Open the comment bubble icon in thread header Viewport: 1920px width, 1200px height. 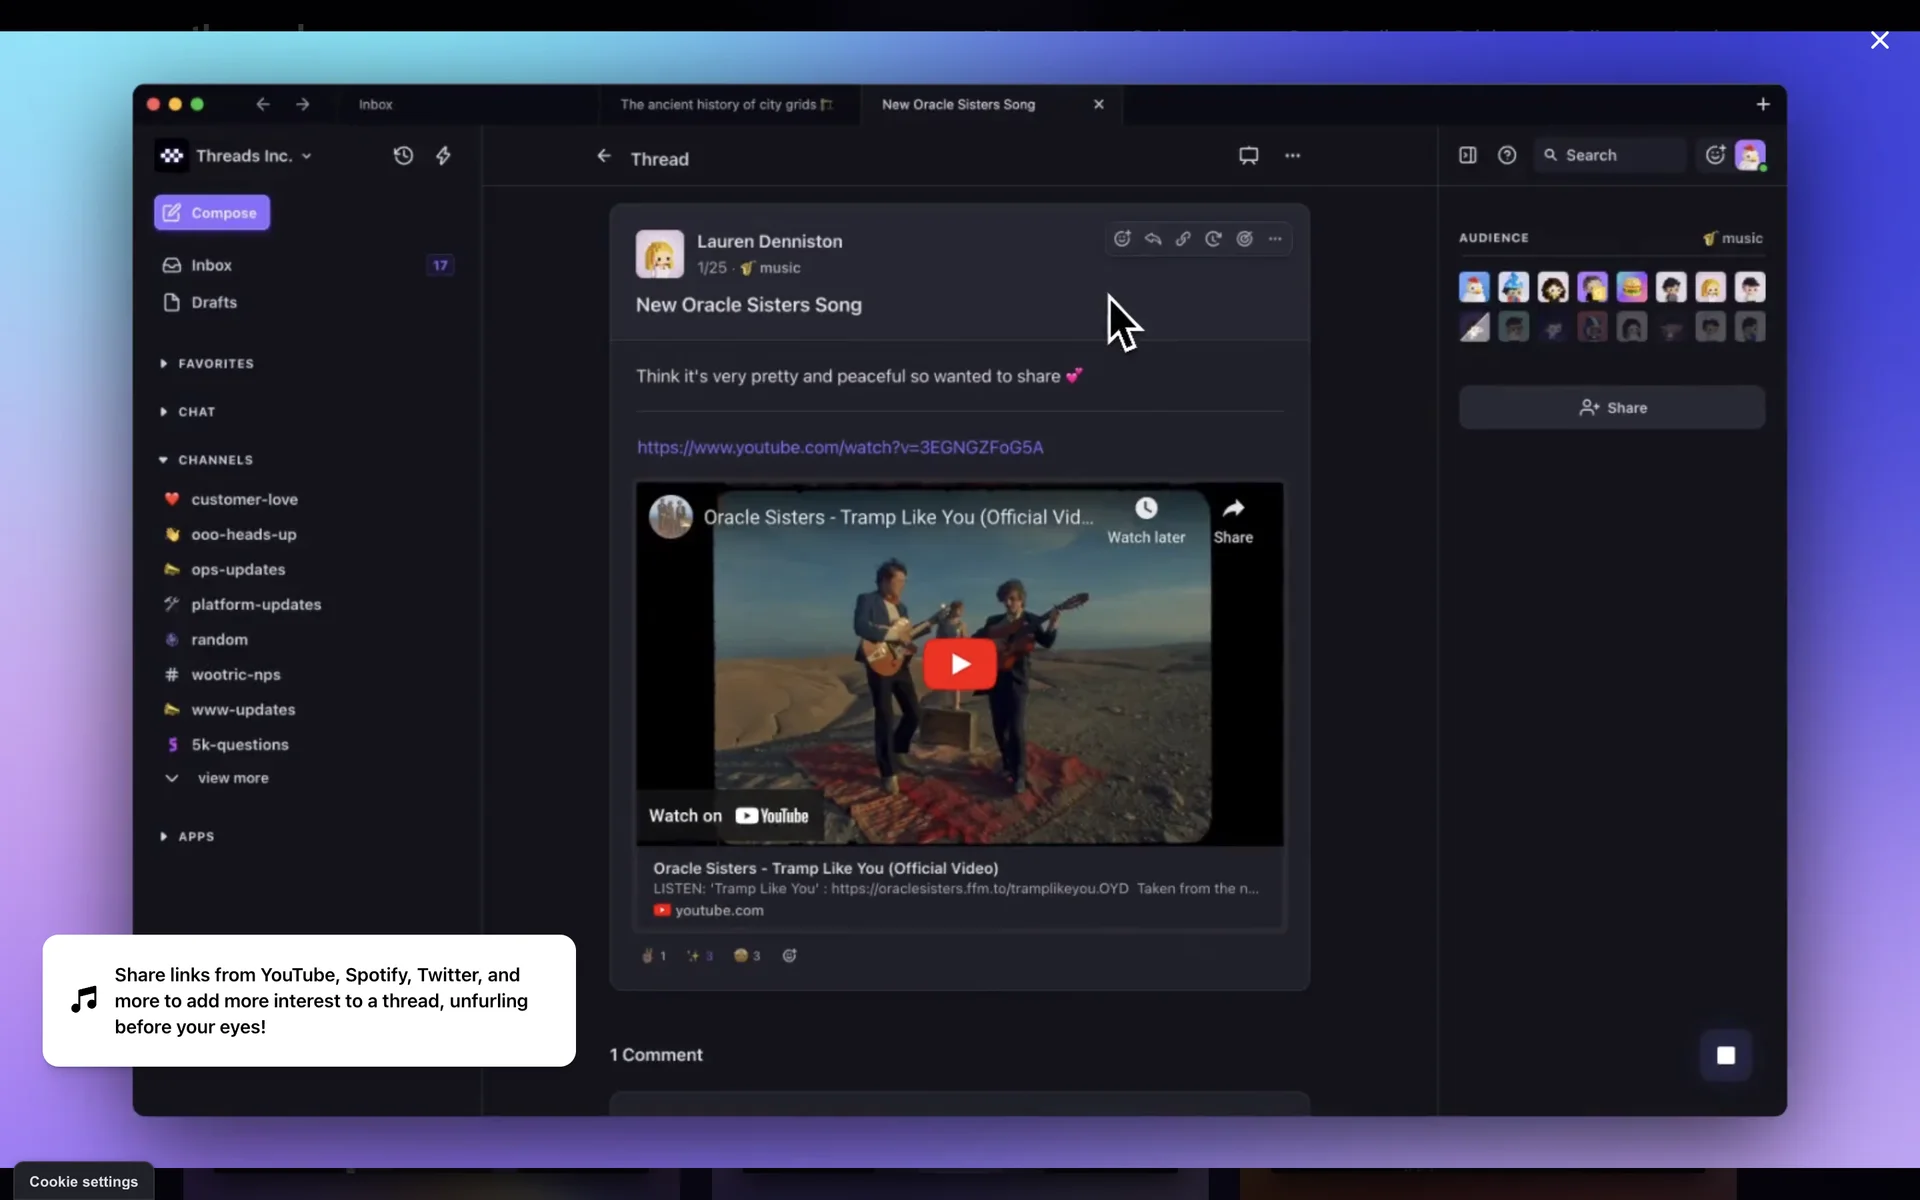tap(1248, 156)
